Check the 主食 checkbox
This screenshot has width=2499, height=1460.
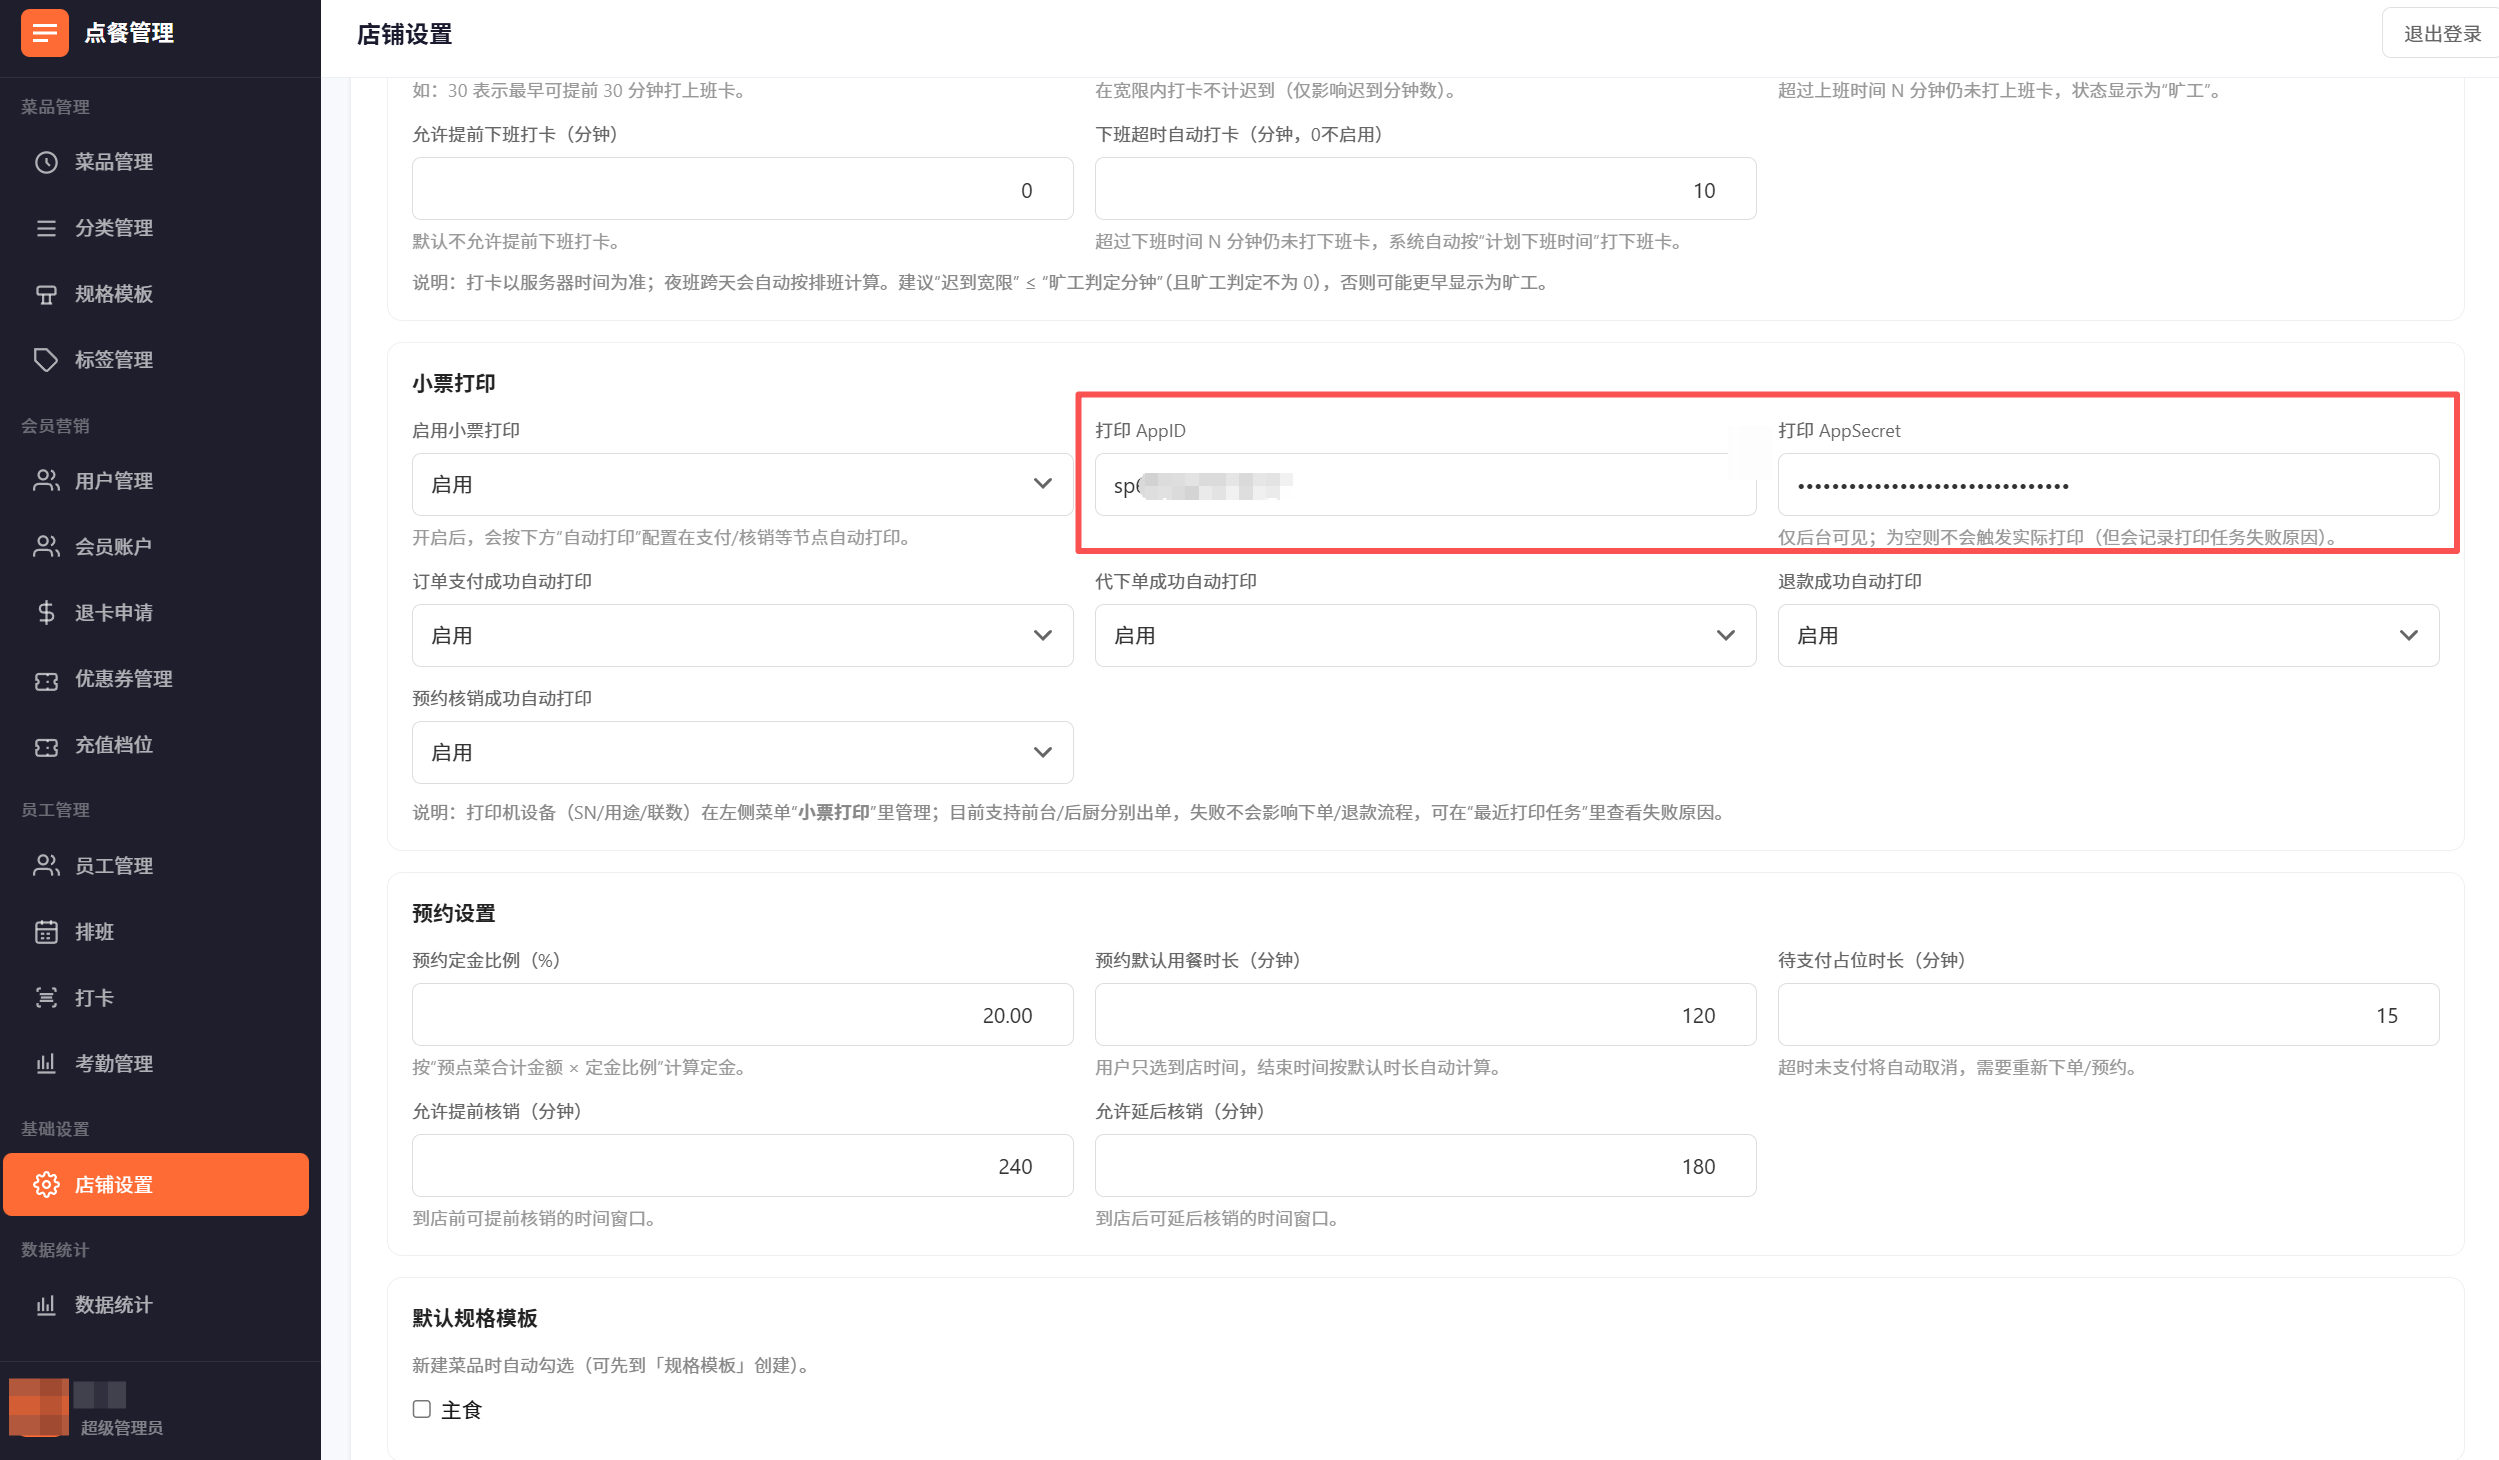[x=422, y=1409]
